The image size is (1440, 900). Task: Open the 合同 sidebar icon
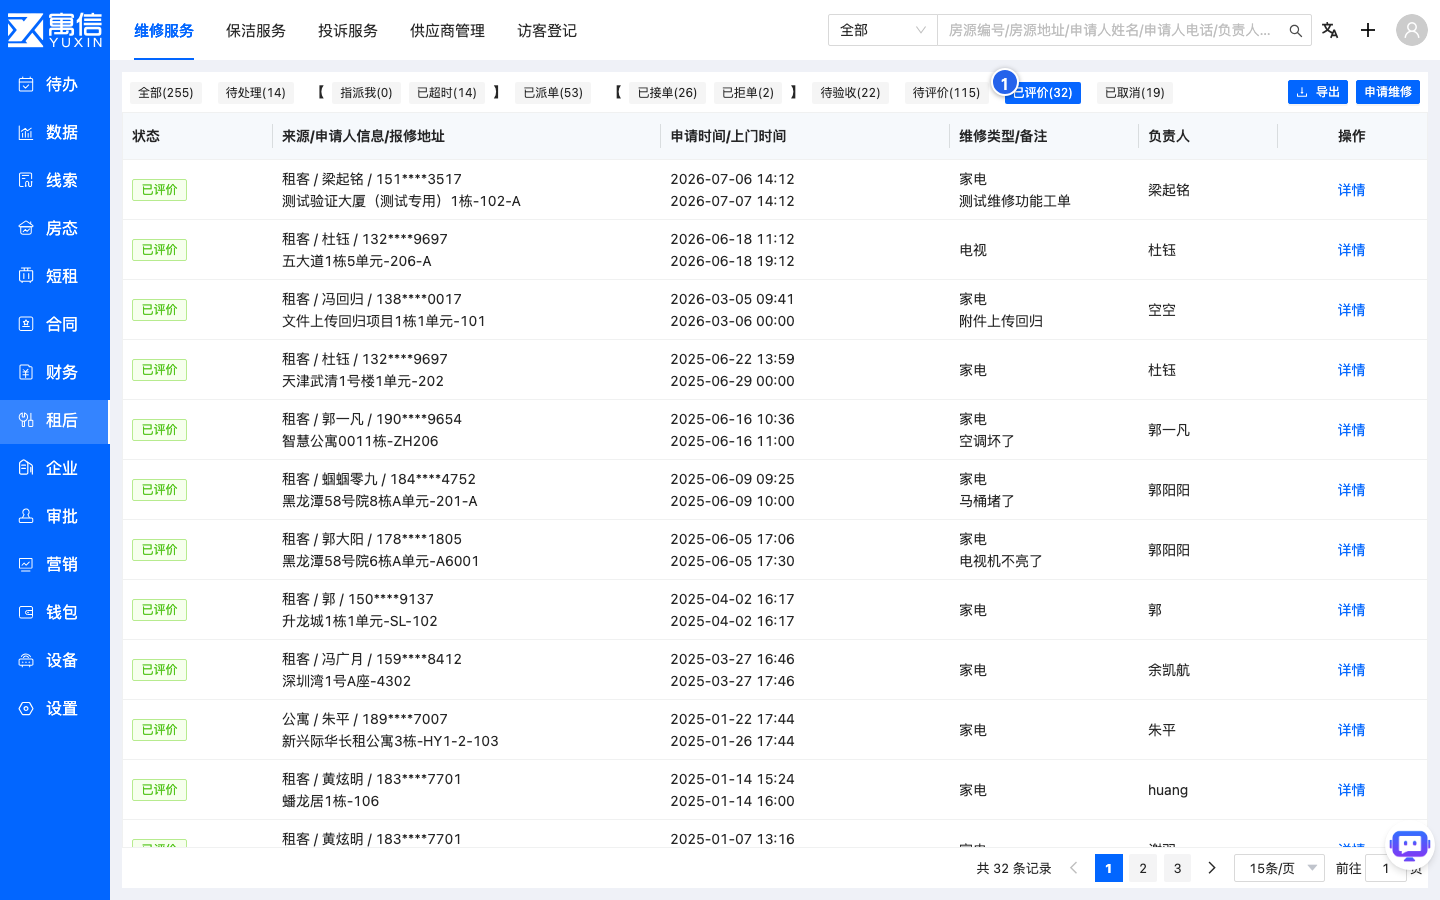[x=26, y=324]
